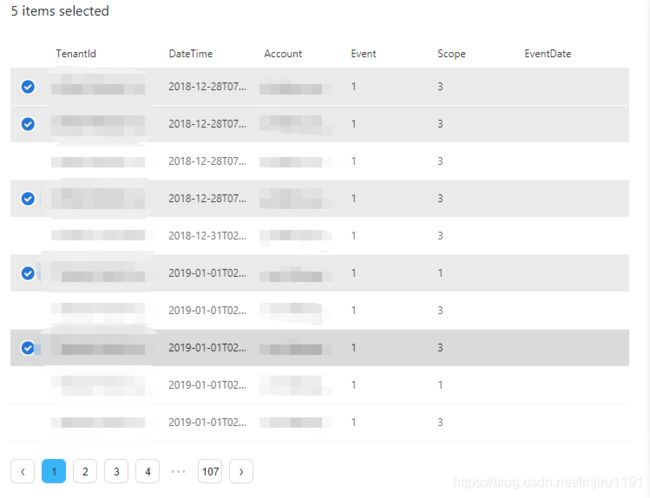Select page 2 in pagination
This screenshot has width=650, height=498.
tap(85, 471)
